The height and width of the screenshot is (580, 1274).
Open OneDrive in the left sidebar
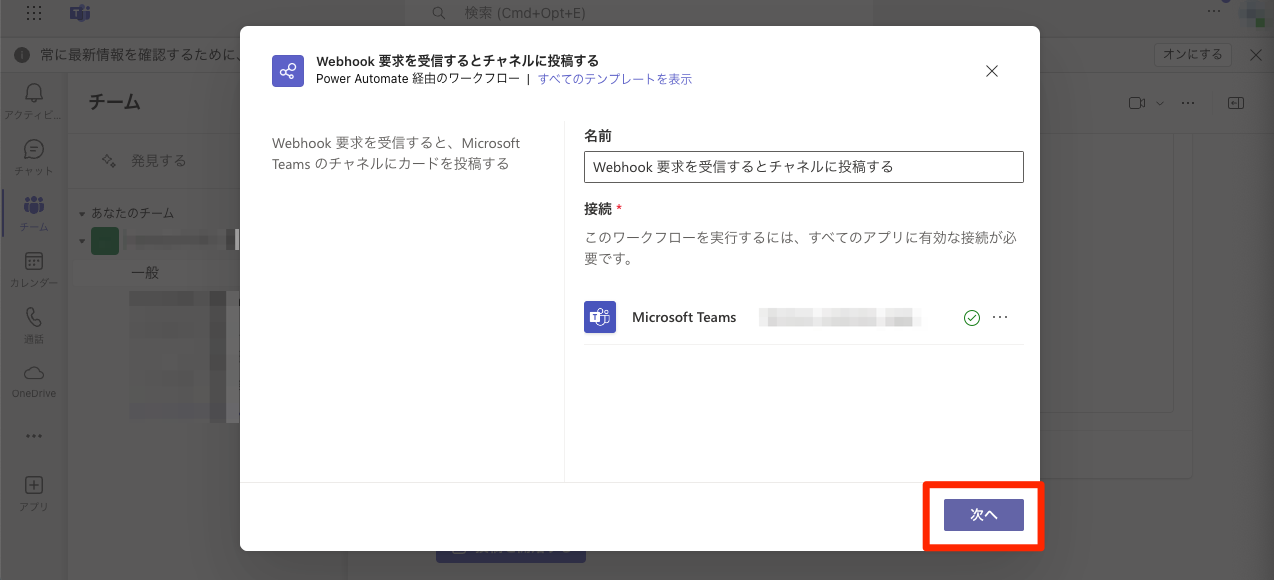34,381
